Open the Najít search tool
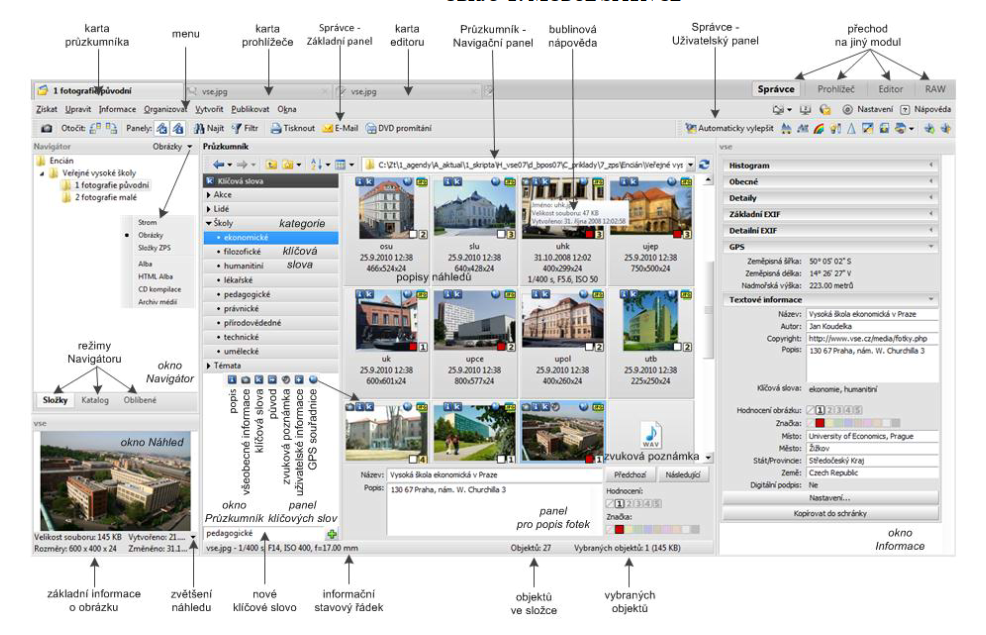Viewport: 986px width, 635px height. pyautogui.click(x=209, y=128)
